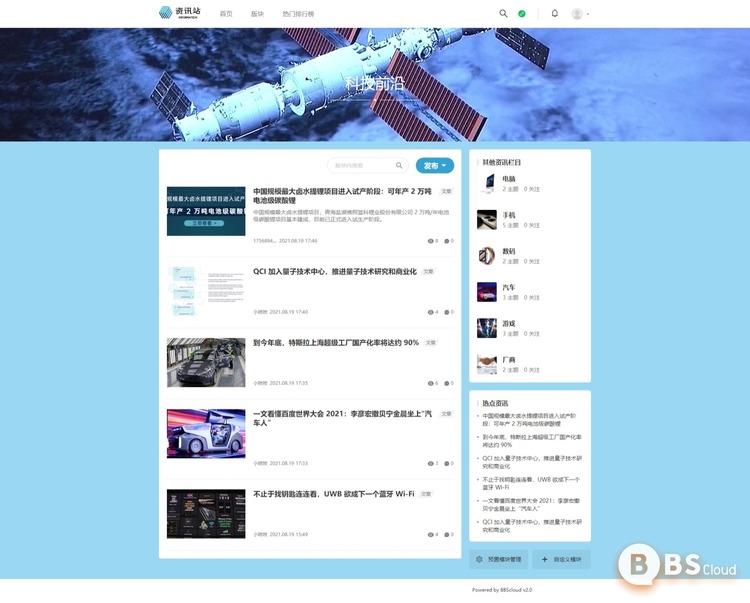Open the search magnifier in header
The height and width of the screenshot is (603, 750).
tap(503, 13)
